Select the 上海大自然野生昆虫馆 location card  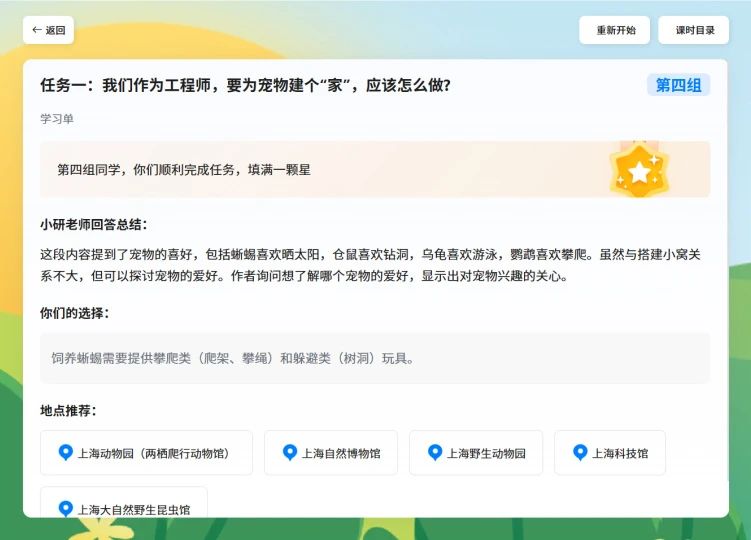pyautogui.click(x=124, y=502)
